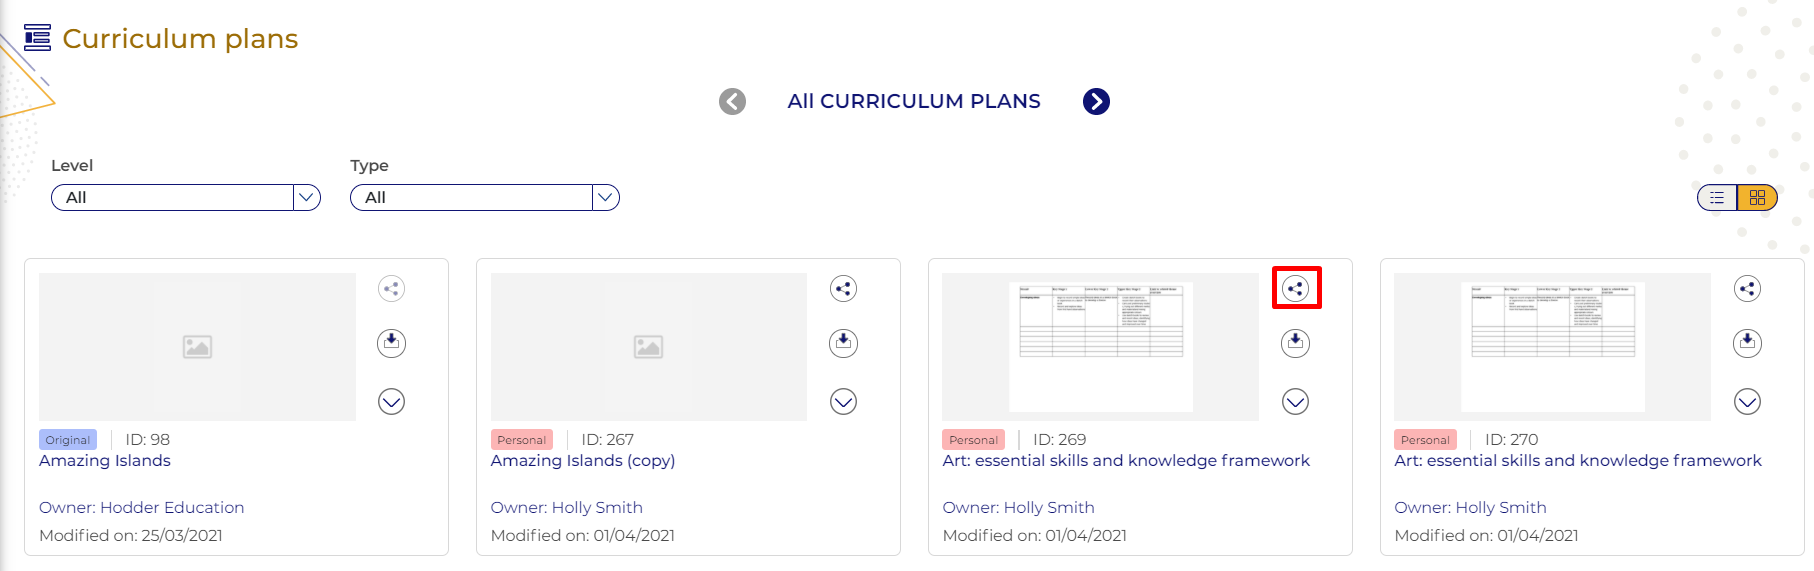Switch to grid view layout

[1757, 198]
